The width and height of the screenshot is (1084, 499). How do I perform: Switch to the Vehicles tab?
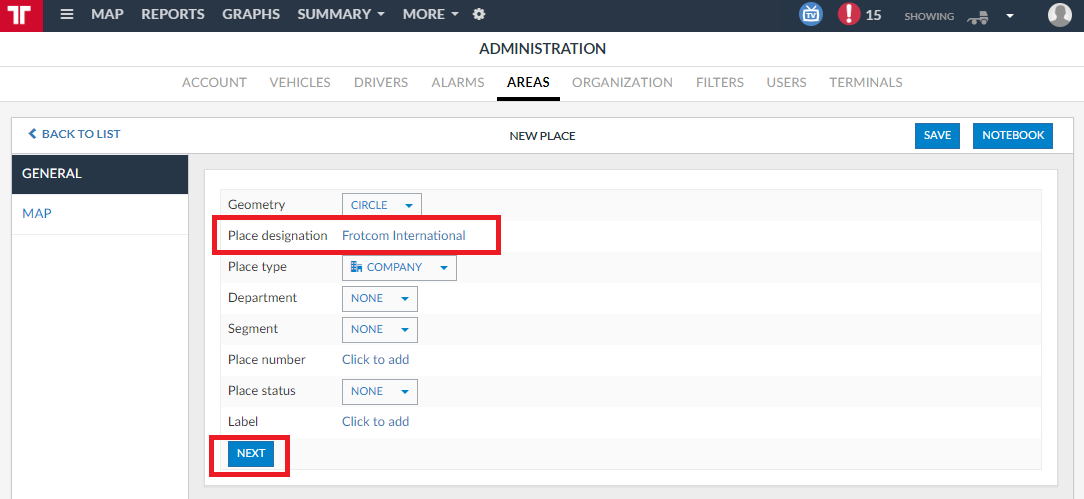300,83
